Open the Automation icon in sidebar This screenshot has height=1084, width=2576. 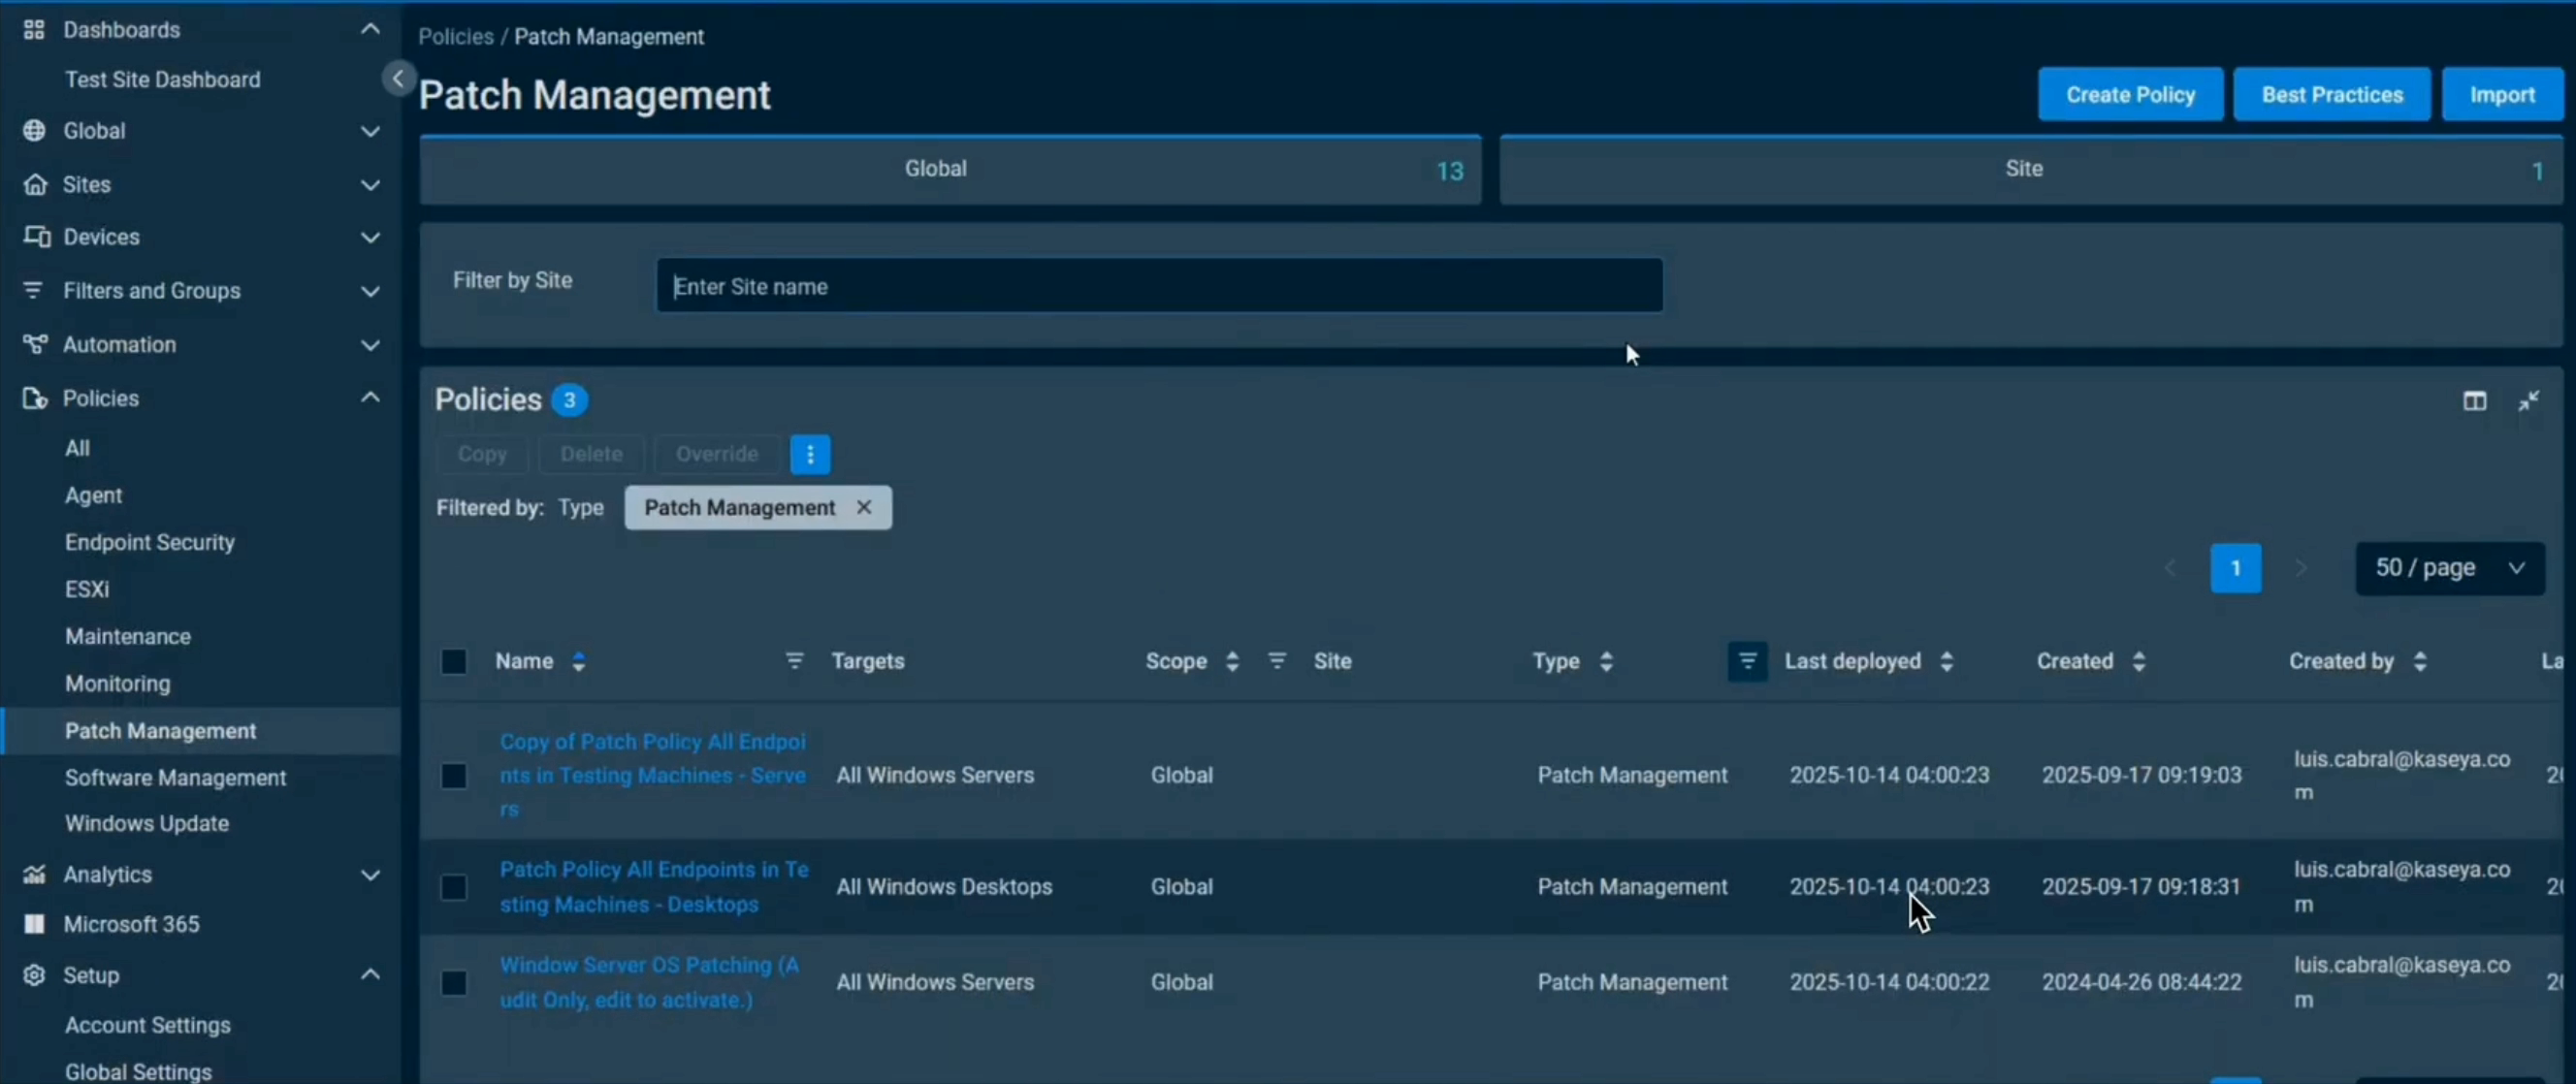click(x=33, y=344)
